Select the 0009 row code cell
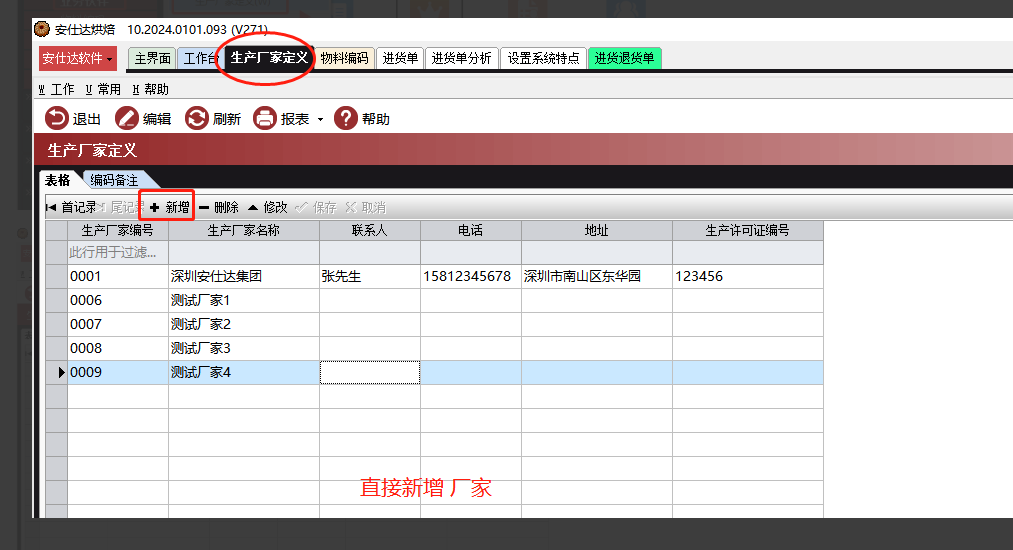 click(x=118, y=372)
